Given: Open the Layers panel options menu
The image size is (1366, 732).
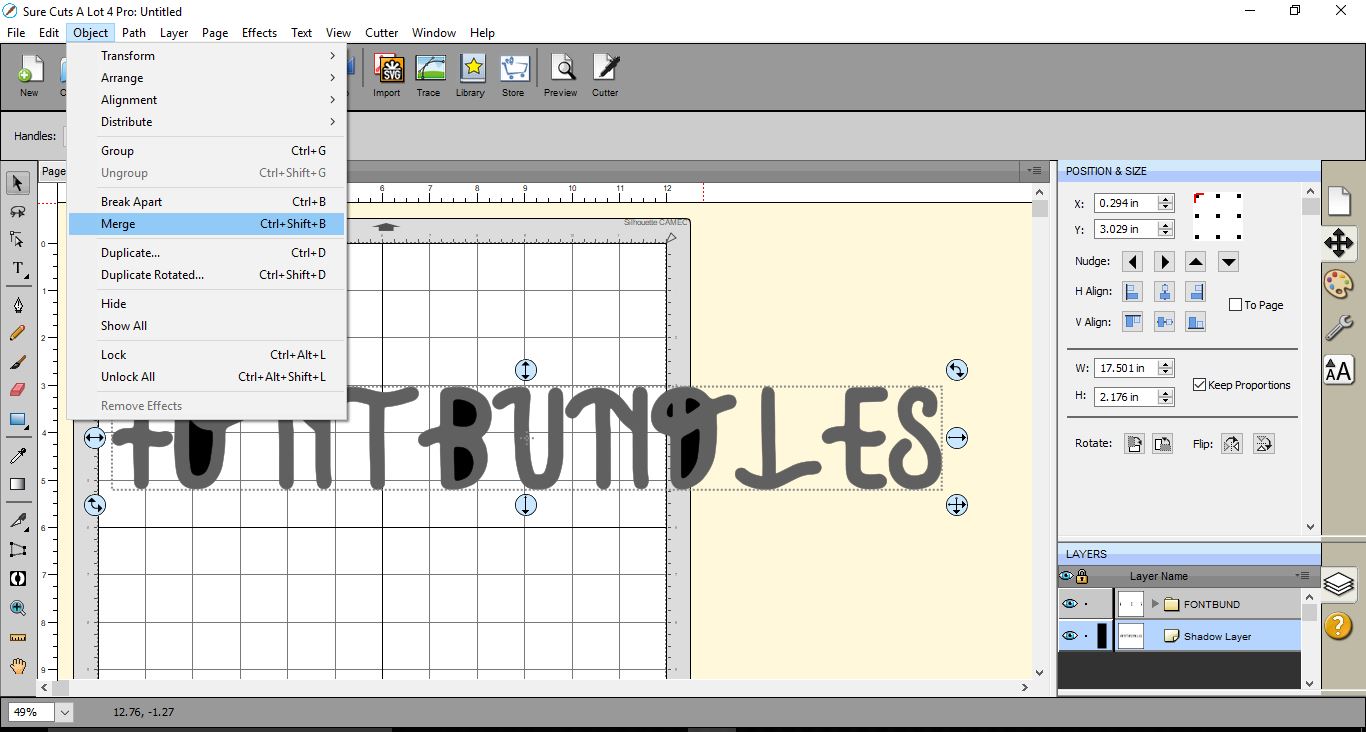Looking at the screenshot, I should coord(1304,576).
